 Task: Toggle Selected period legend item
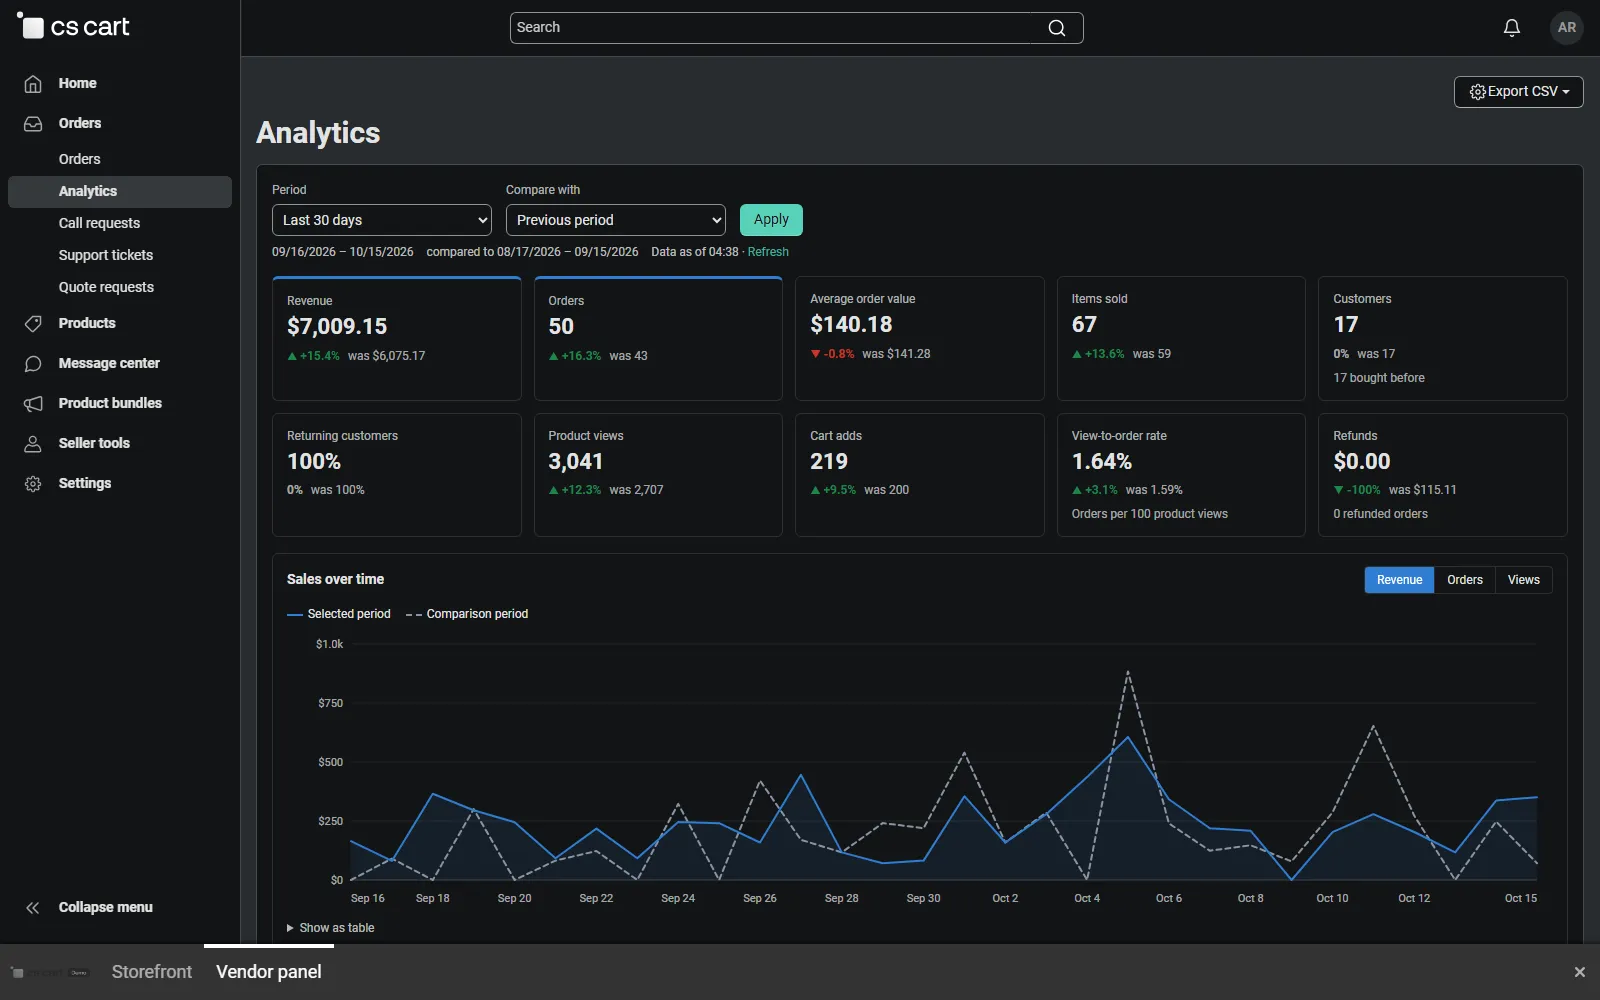click(x=339, y=614)
